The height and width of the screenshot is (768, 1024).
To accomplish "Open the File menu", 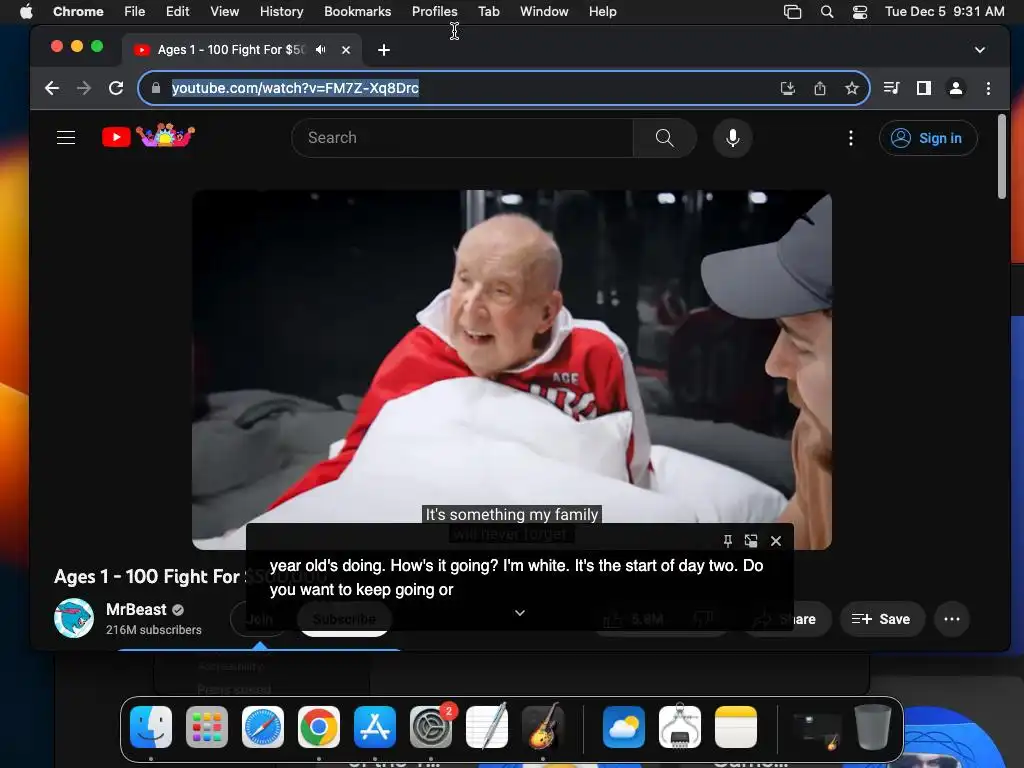I will (135, 11).
